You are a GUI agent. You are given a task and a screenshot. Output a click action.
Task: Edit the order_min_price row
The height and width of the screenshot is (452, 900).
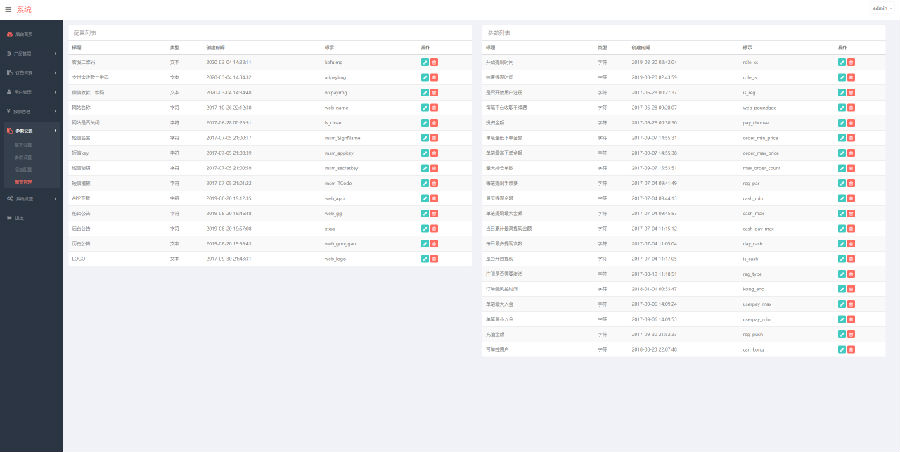[x=841, y=138]
